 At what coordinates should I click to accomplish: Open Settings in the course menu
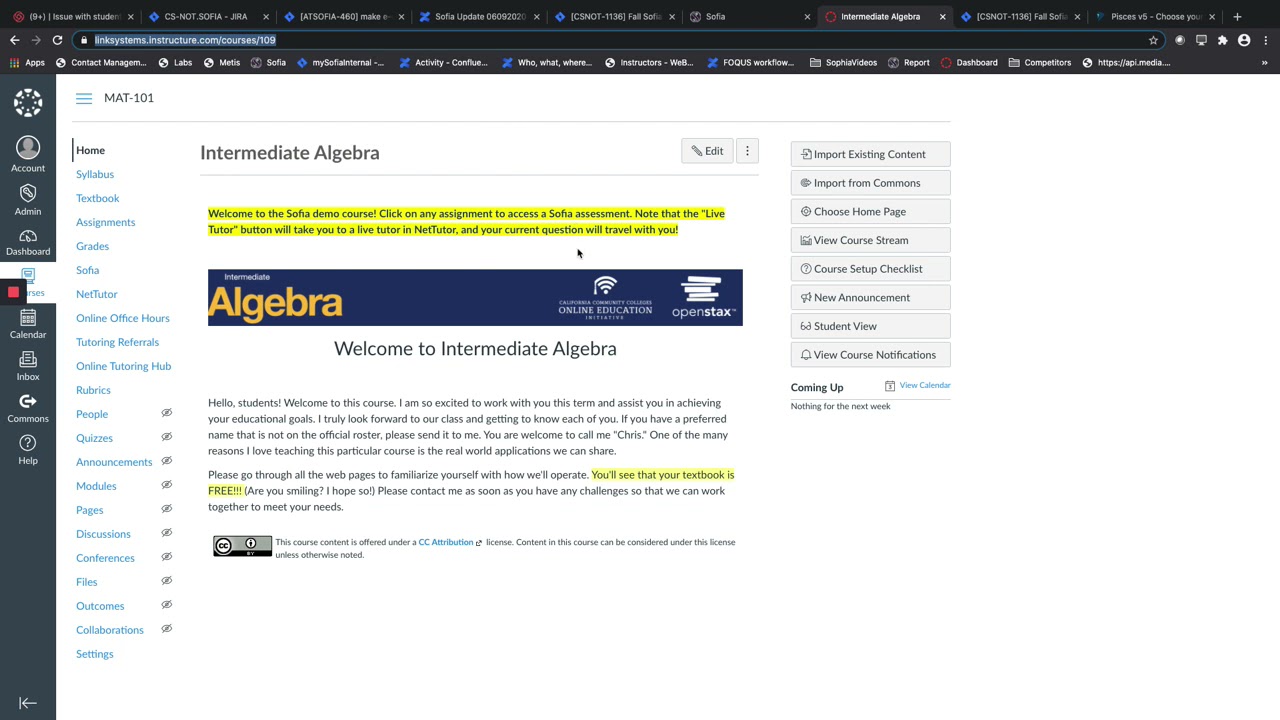94,654
